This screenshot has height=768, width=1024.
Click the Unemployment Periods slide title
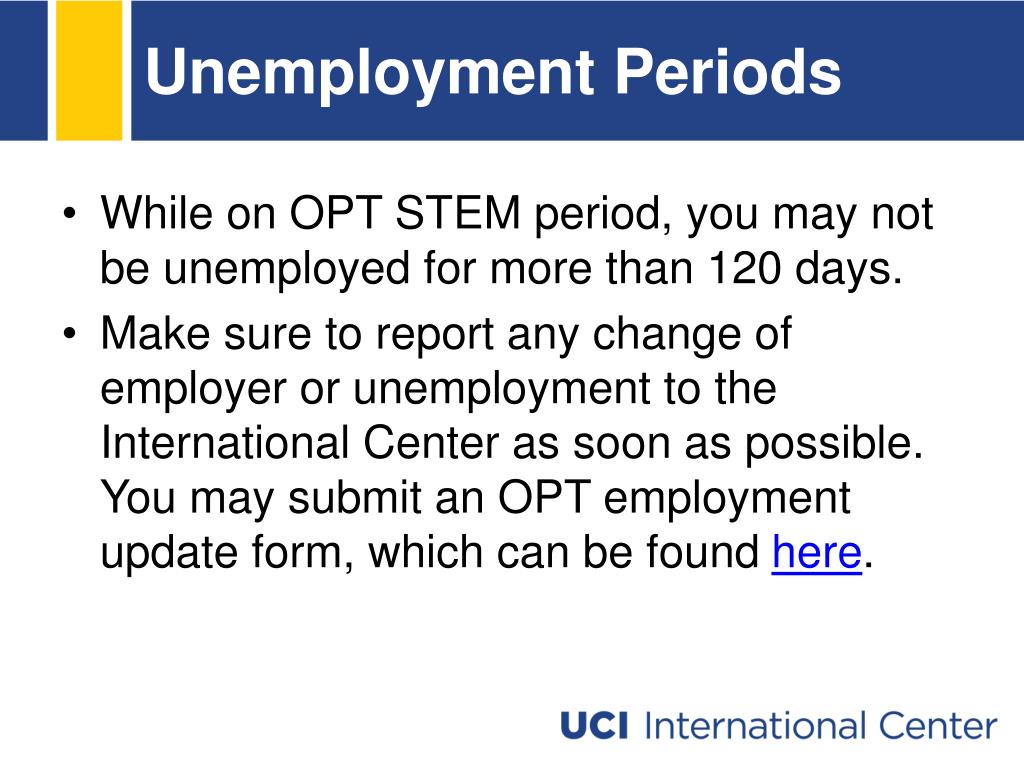493,72
